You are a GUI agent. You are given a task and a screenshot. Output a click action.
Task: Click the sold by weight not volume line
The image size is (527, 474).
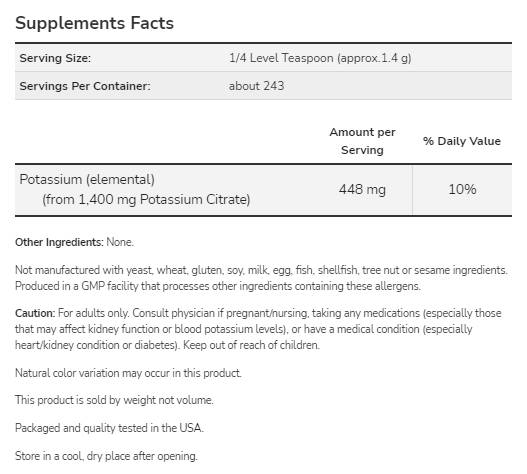click(114, 400)
